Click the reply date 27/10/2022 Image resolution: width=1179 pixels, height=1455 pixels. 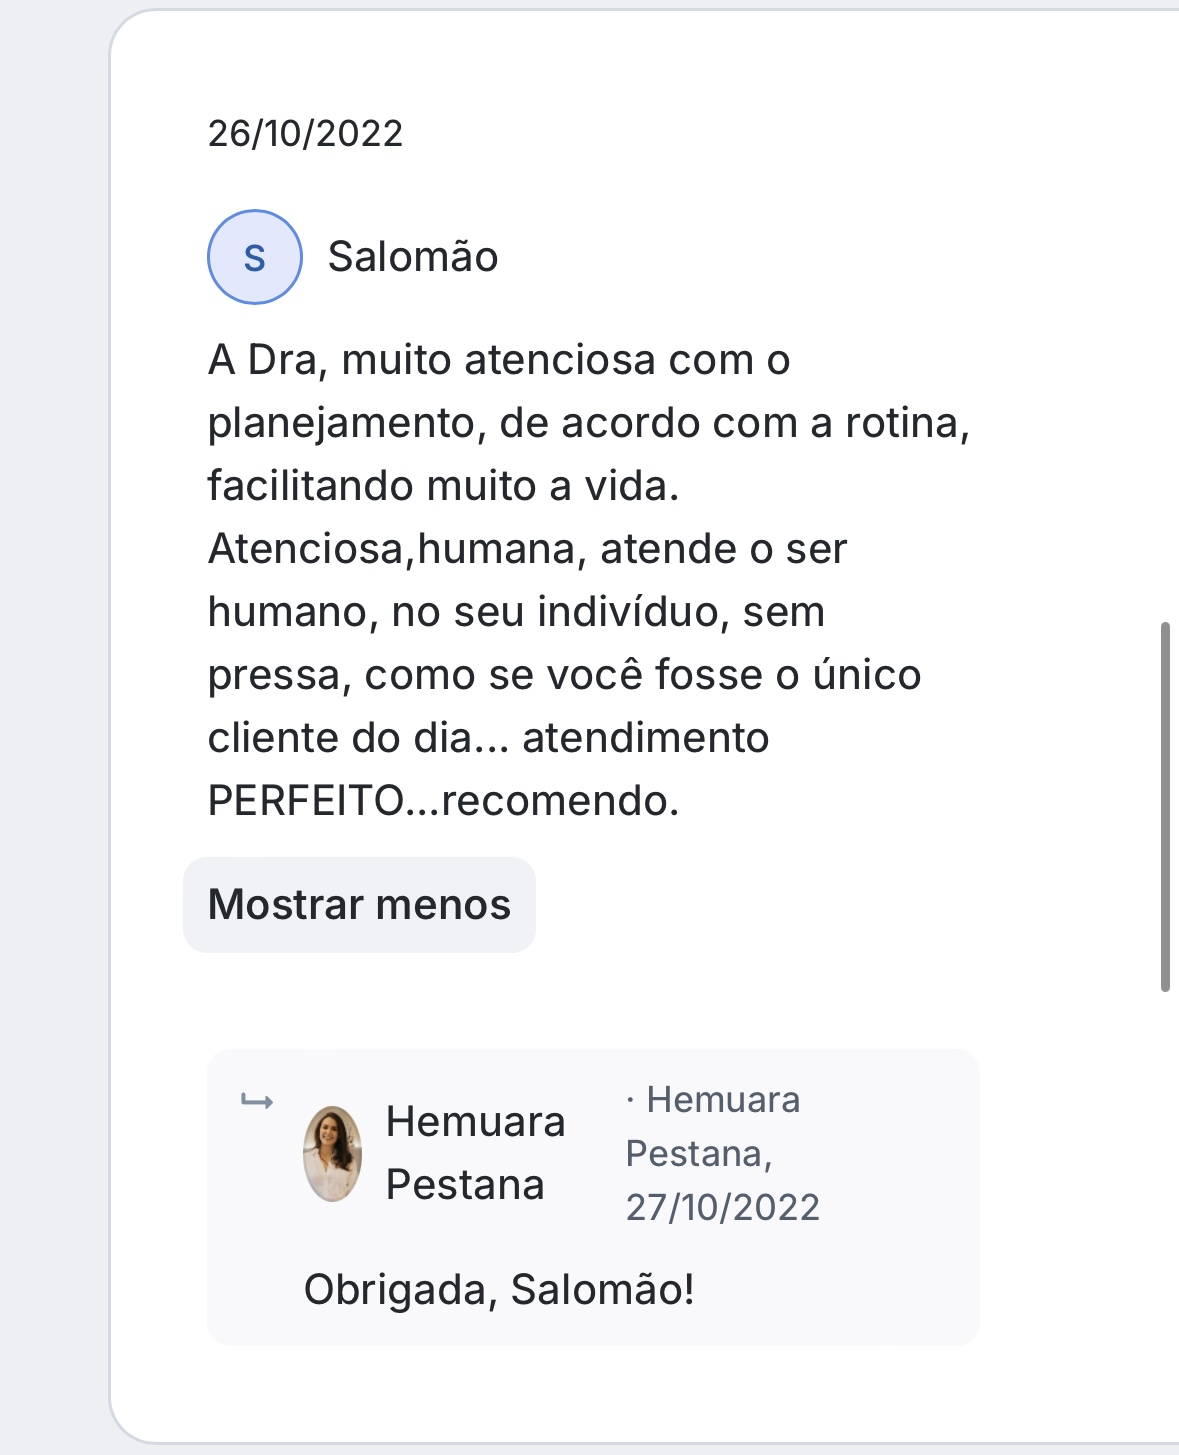[x=722, y=1207]
